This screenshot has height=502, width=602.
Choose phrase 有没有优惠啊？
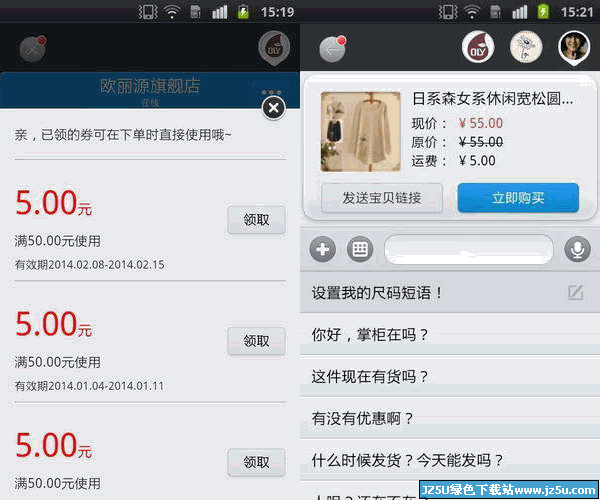(364, 419)
